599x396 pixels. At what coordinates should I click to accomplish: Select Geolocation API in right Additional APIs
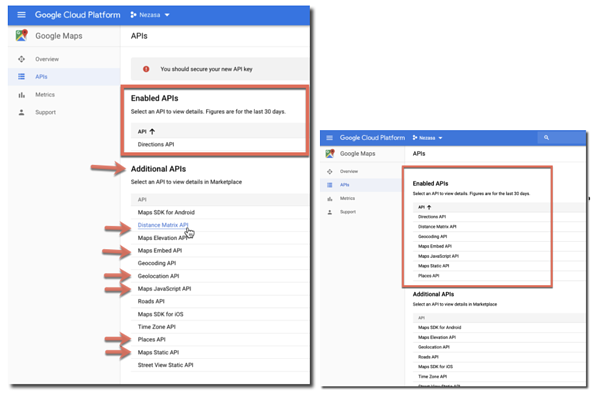click(434, 347)
